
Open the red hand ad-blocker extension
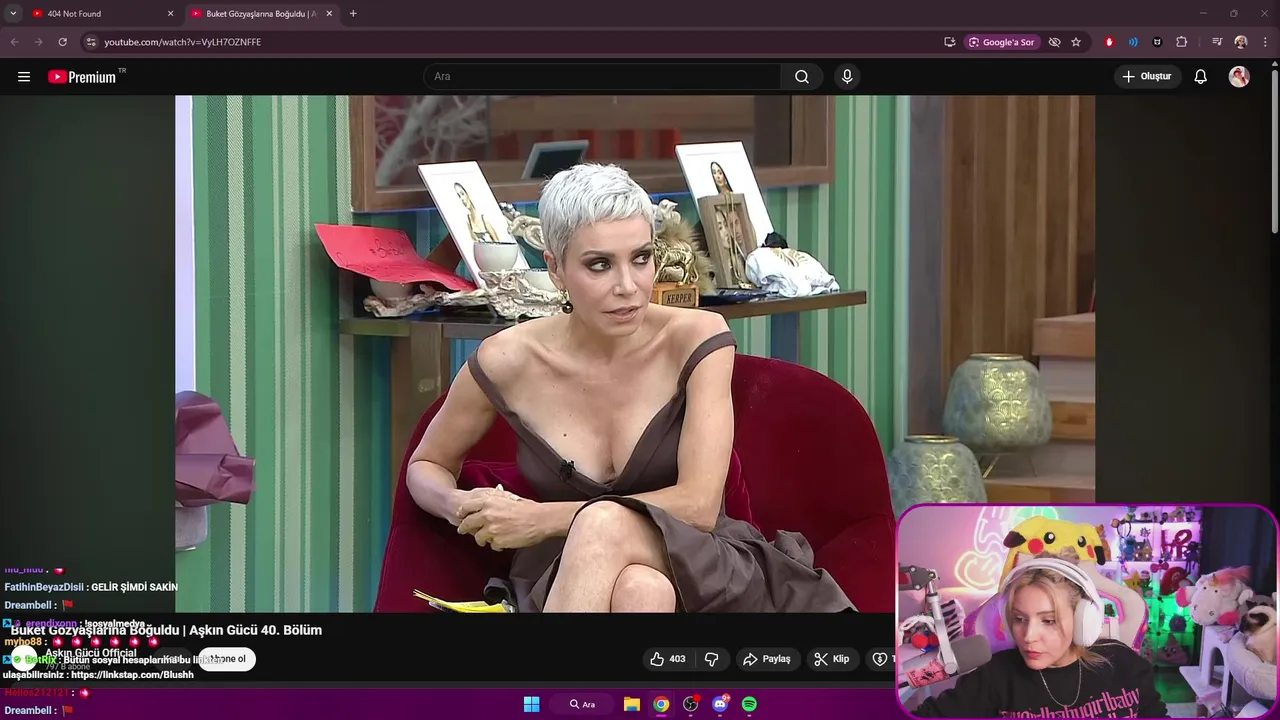pos(1109,42)
